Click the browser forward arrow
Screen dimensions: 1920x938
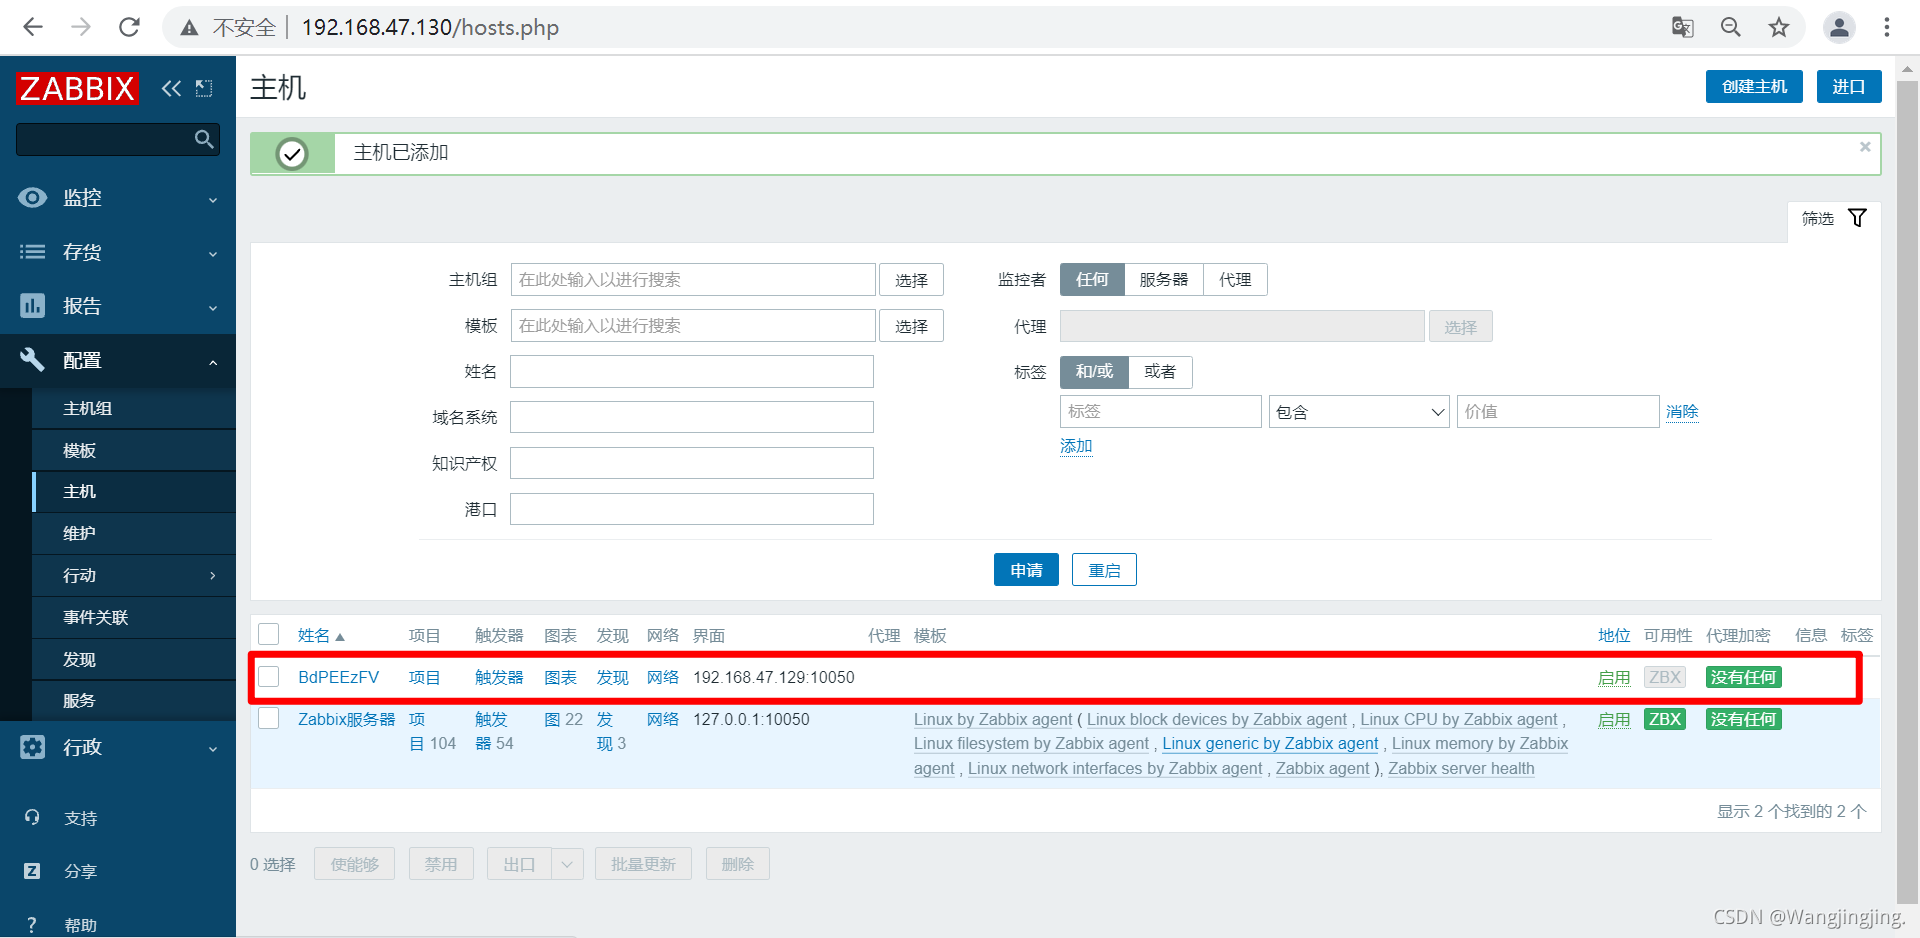(81, 27)
